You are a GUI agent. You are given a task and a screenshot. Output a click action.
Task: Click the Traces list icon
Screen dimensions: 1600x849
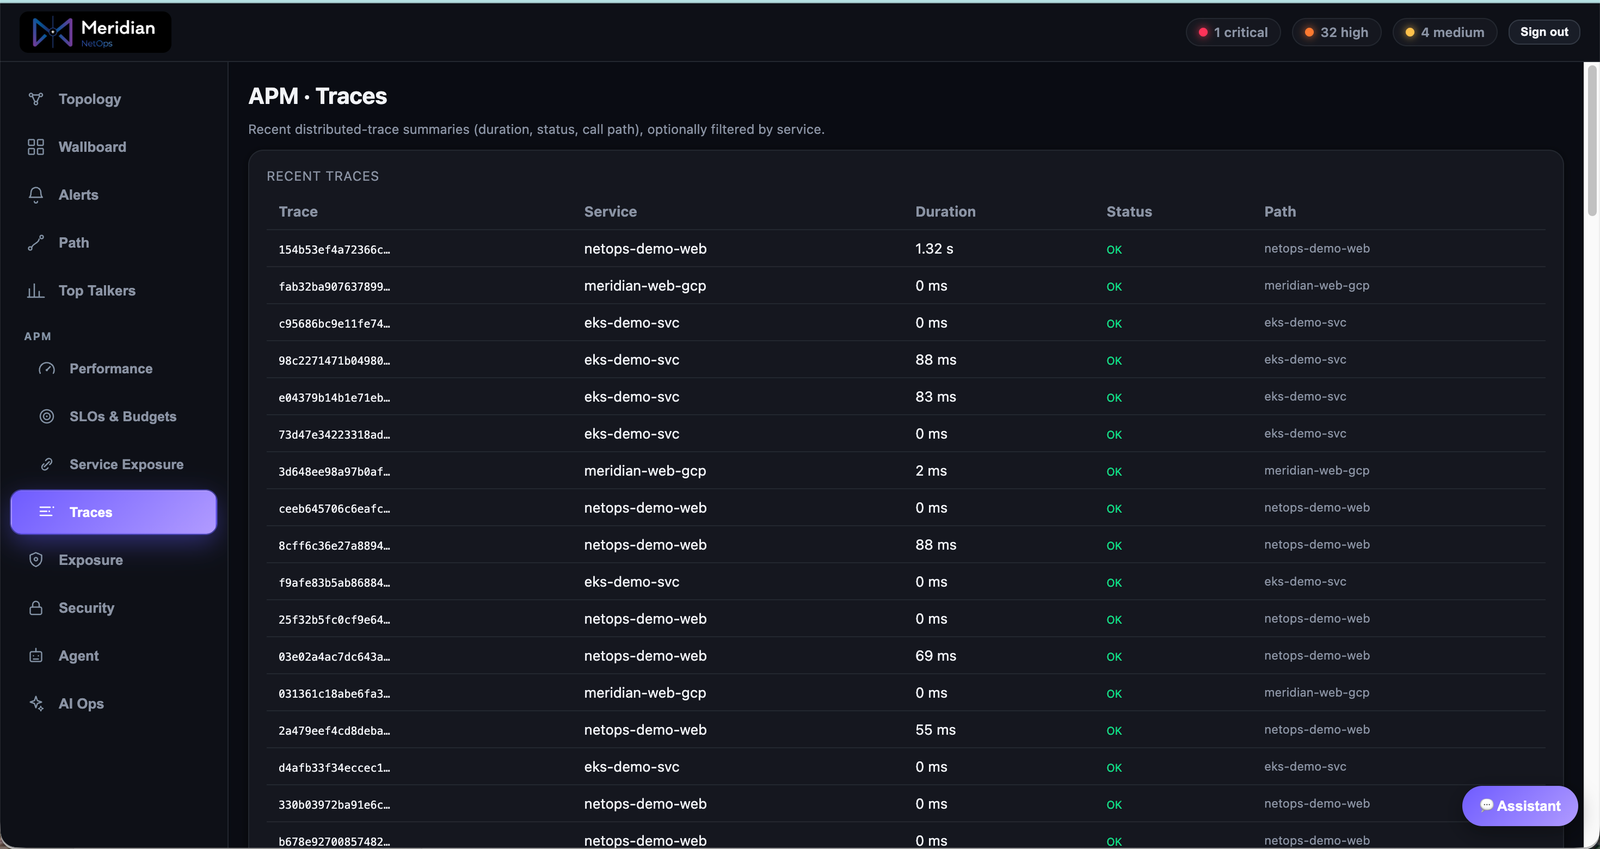coord(47,512)
